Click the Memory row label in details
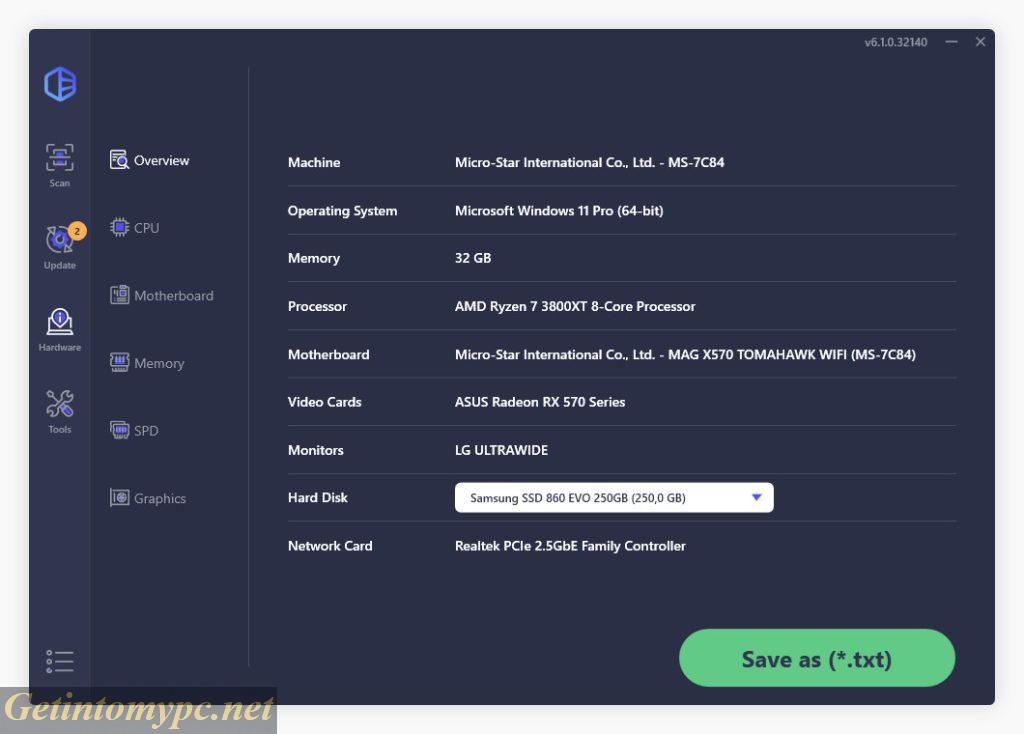The width and height of the screenshot is (1024, 734). click(313, 259)
